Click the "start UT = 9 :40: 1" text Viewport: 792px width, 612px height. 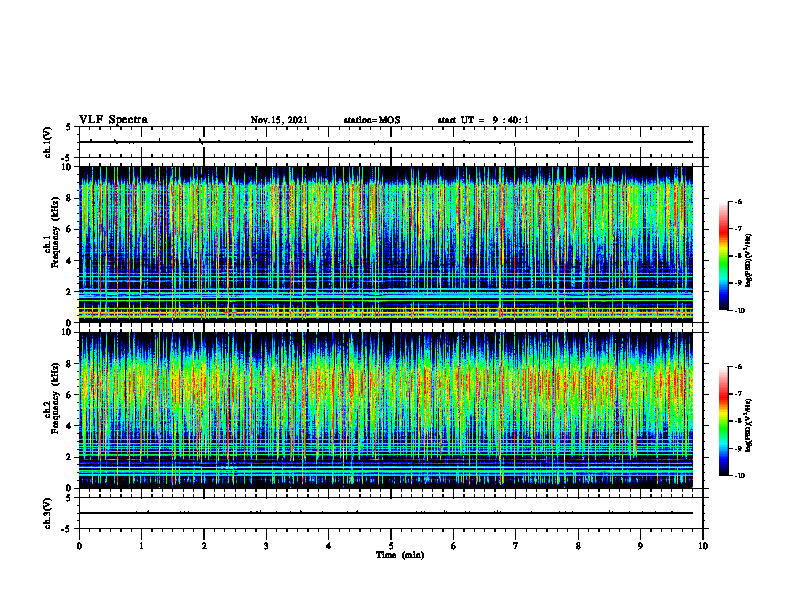click(483, 120)
